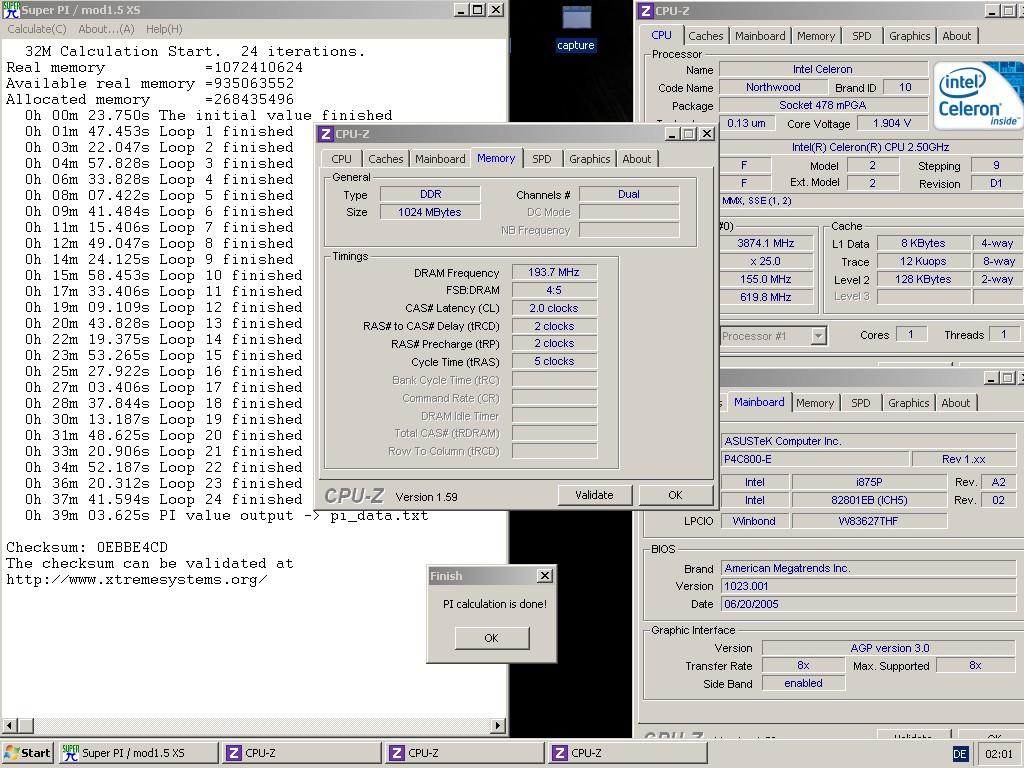Screen dimensions: 1024x768
Task: Click the Code Name value Northwood
Action: click(x=773, y=87)
